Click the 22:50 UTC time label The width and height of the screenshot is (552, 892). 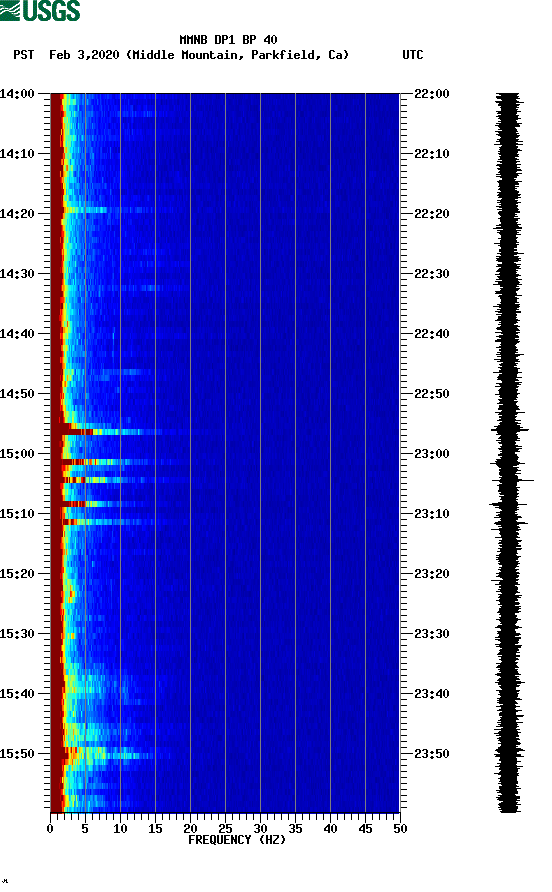(x=431, y=394)
